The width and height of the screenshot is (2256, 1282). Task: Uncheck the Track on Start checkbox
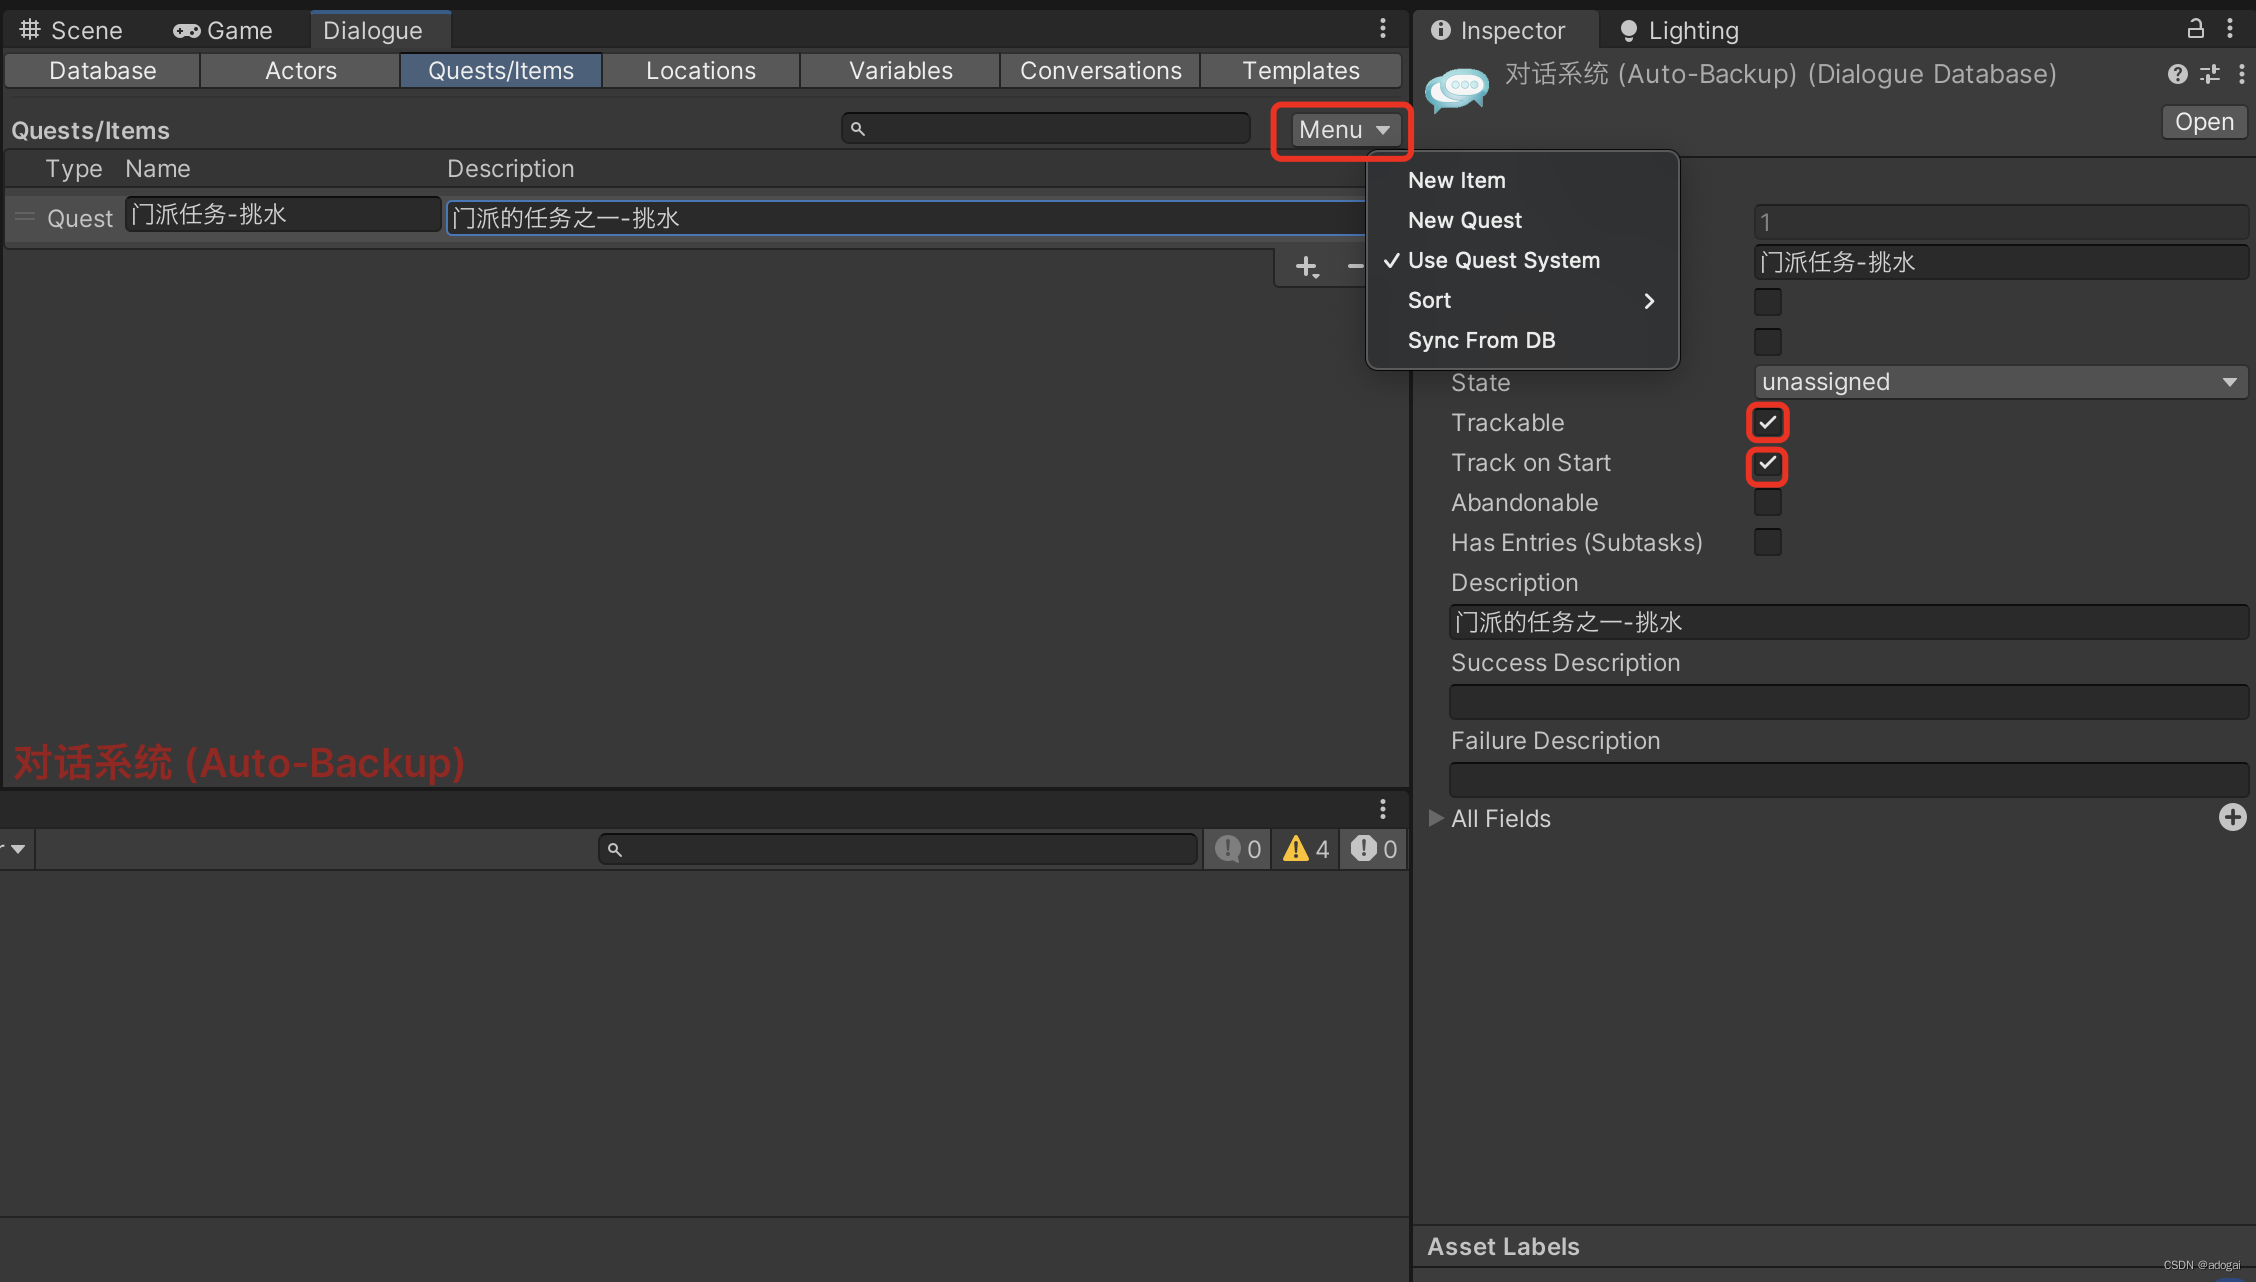pos(1767,464)
